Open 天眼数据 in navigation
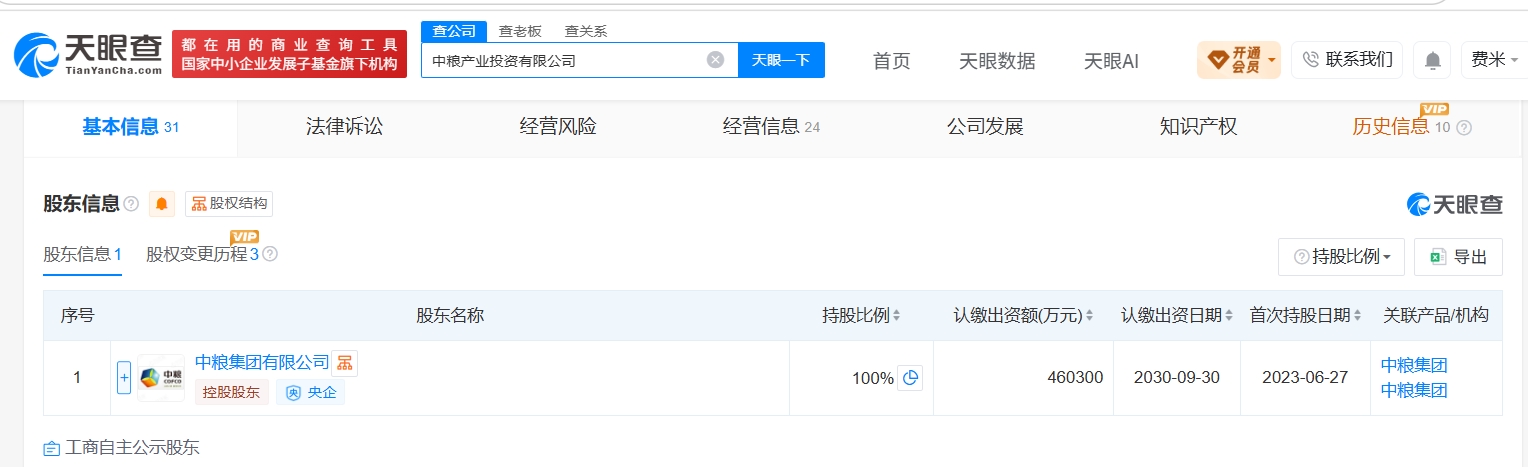This screenshot has height=467, width=1528. coord(997,61)
